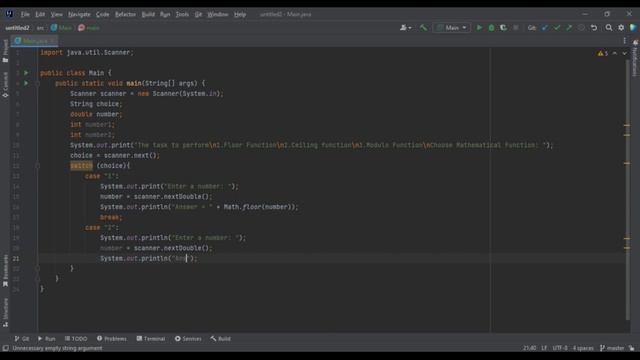This screenshot has width=640, height=360.
Task: Open the File menu
Action: pos(25,14)
